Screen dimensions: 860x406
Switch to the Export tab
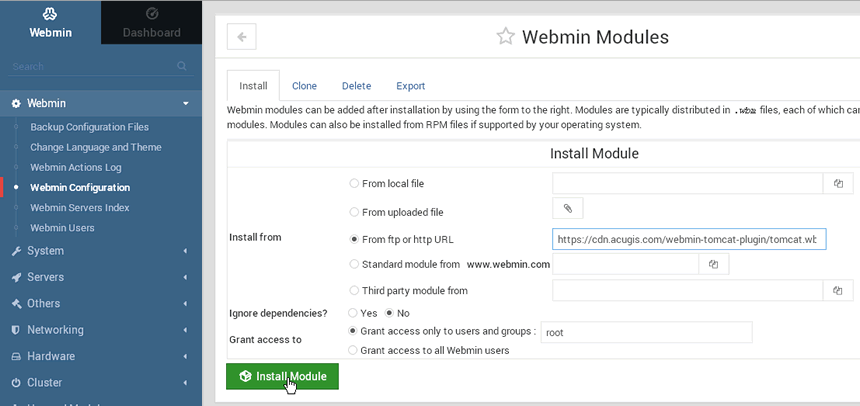pyautogui.click(x=410, y=86)
